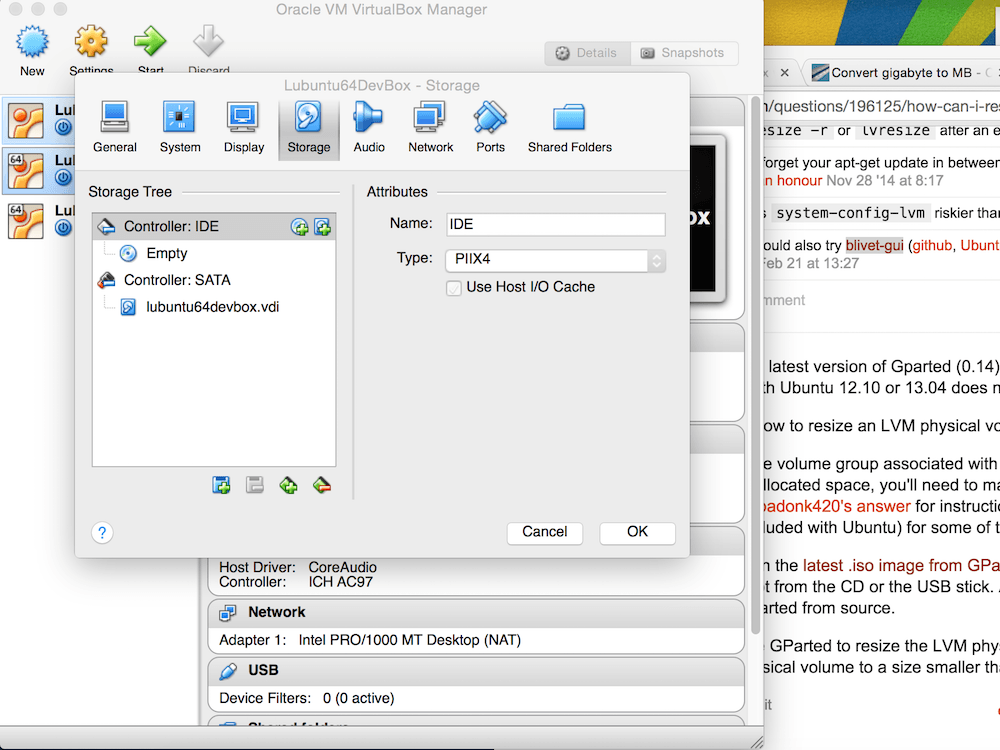1000x750 pixels.
Task: Open the help question mark button
Action: click(102, 532)
